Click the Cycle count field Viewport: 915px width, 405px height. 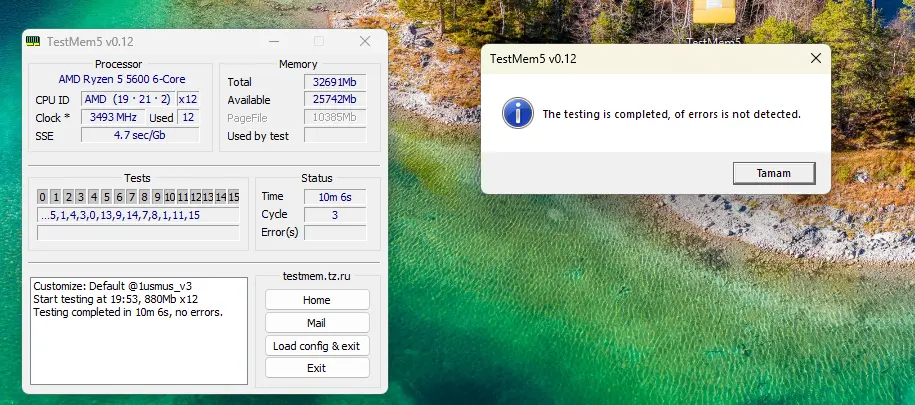(335, 215)
